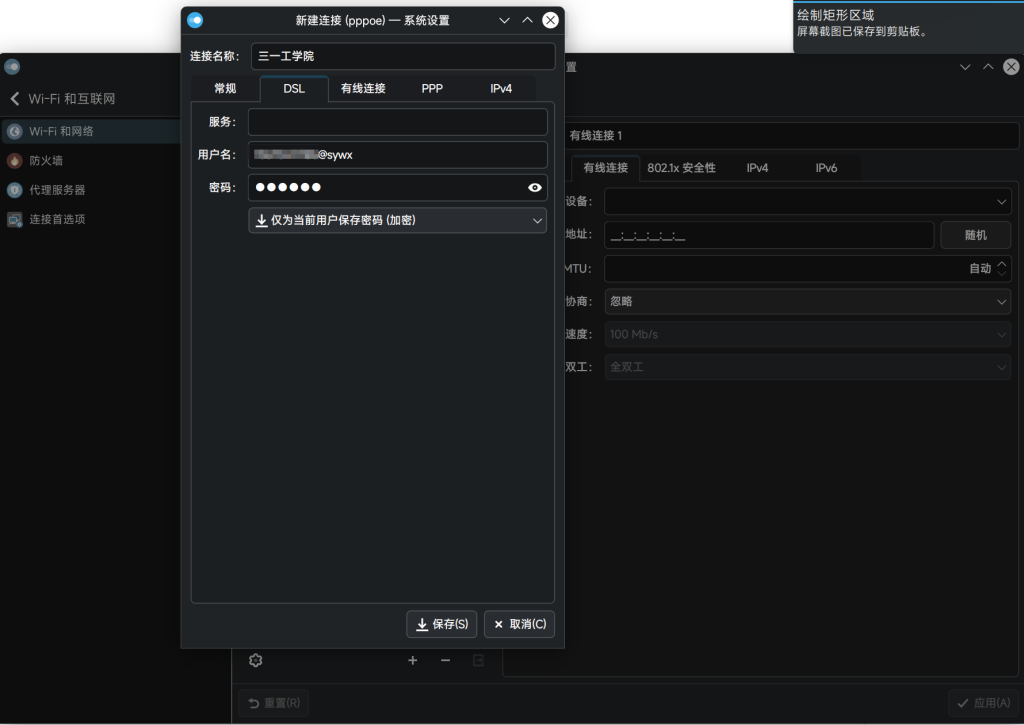Screen dimensions: 1024x725
Task: Toggle password visibility eye icon
Action: pos(535,187)
